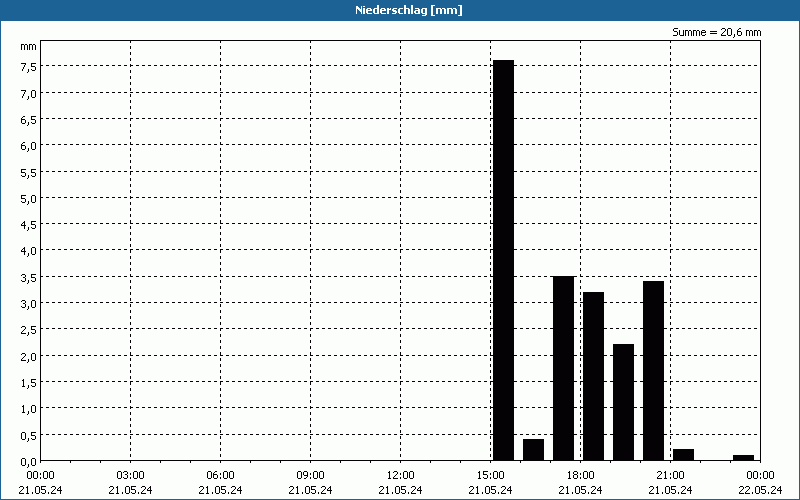This screenshot has width=800, height=500.
Task: Select the 12:00 time axis label
Action: tap(401, 476)
